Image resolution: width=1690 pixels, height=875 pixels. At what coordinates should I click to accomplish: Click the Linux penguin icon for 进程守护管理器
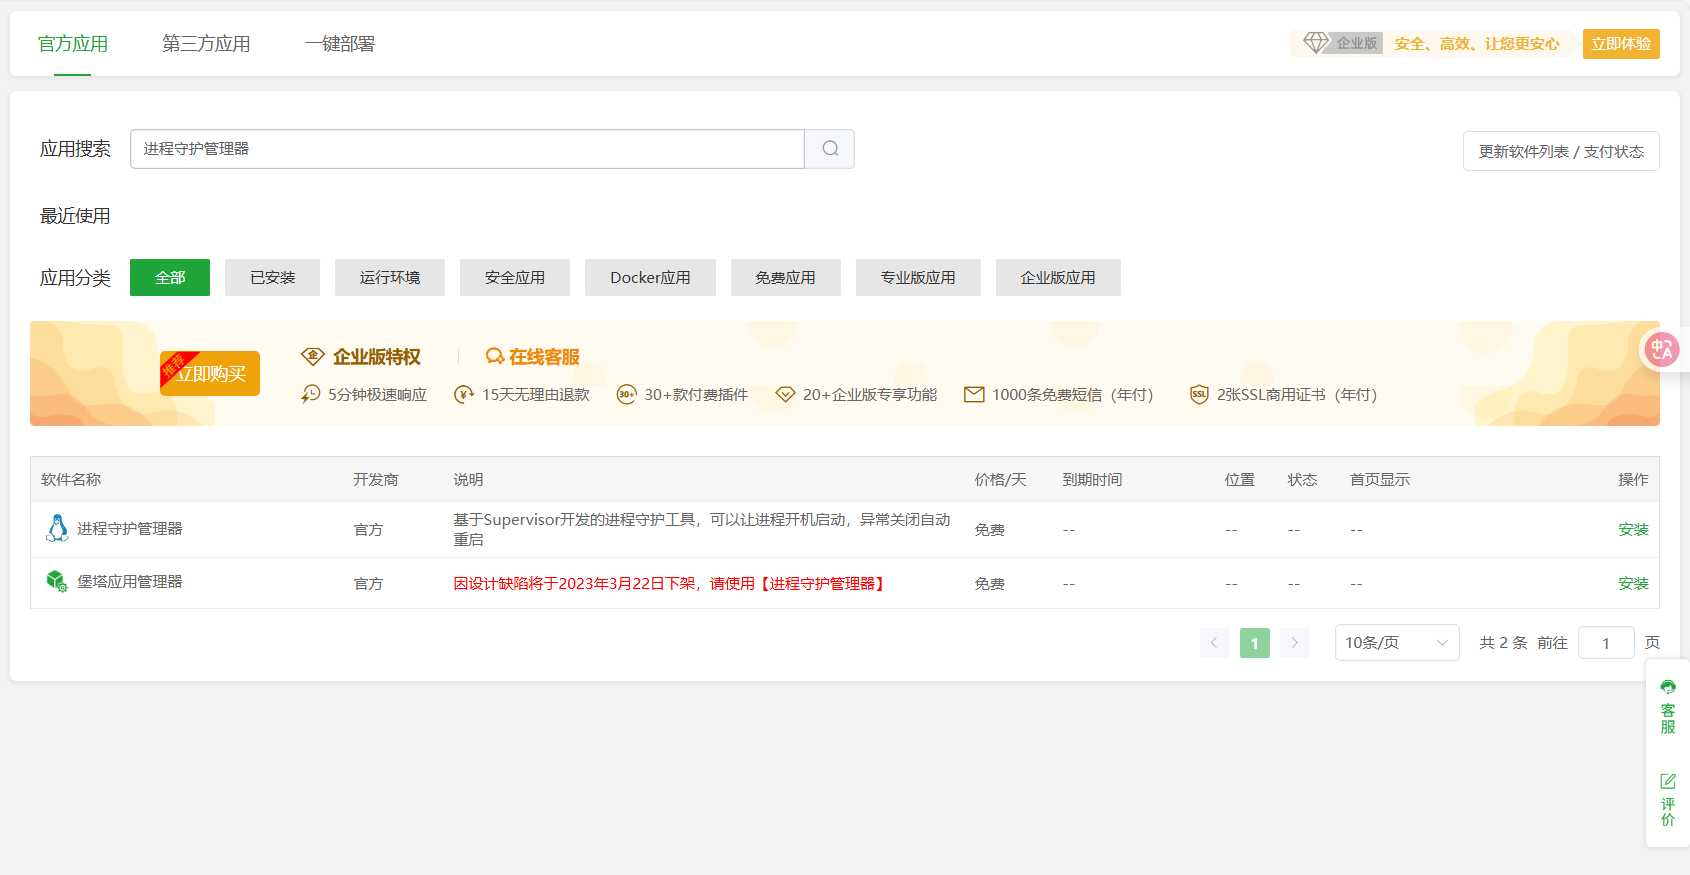[57, 528]
